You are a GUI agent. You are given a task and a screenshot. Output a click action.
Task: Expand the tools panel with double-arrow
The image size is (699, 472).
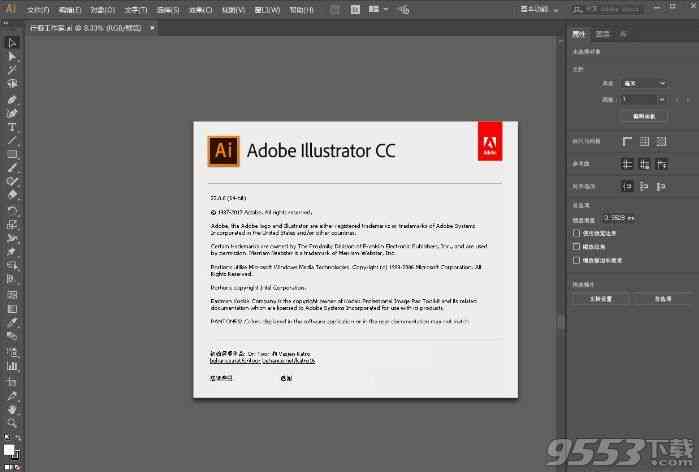point(5,23)
